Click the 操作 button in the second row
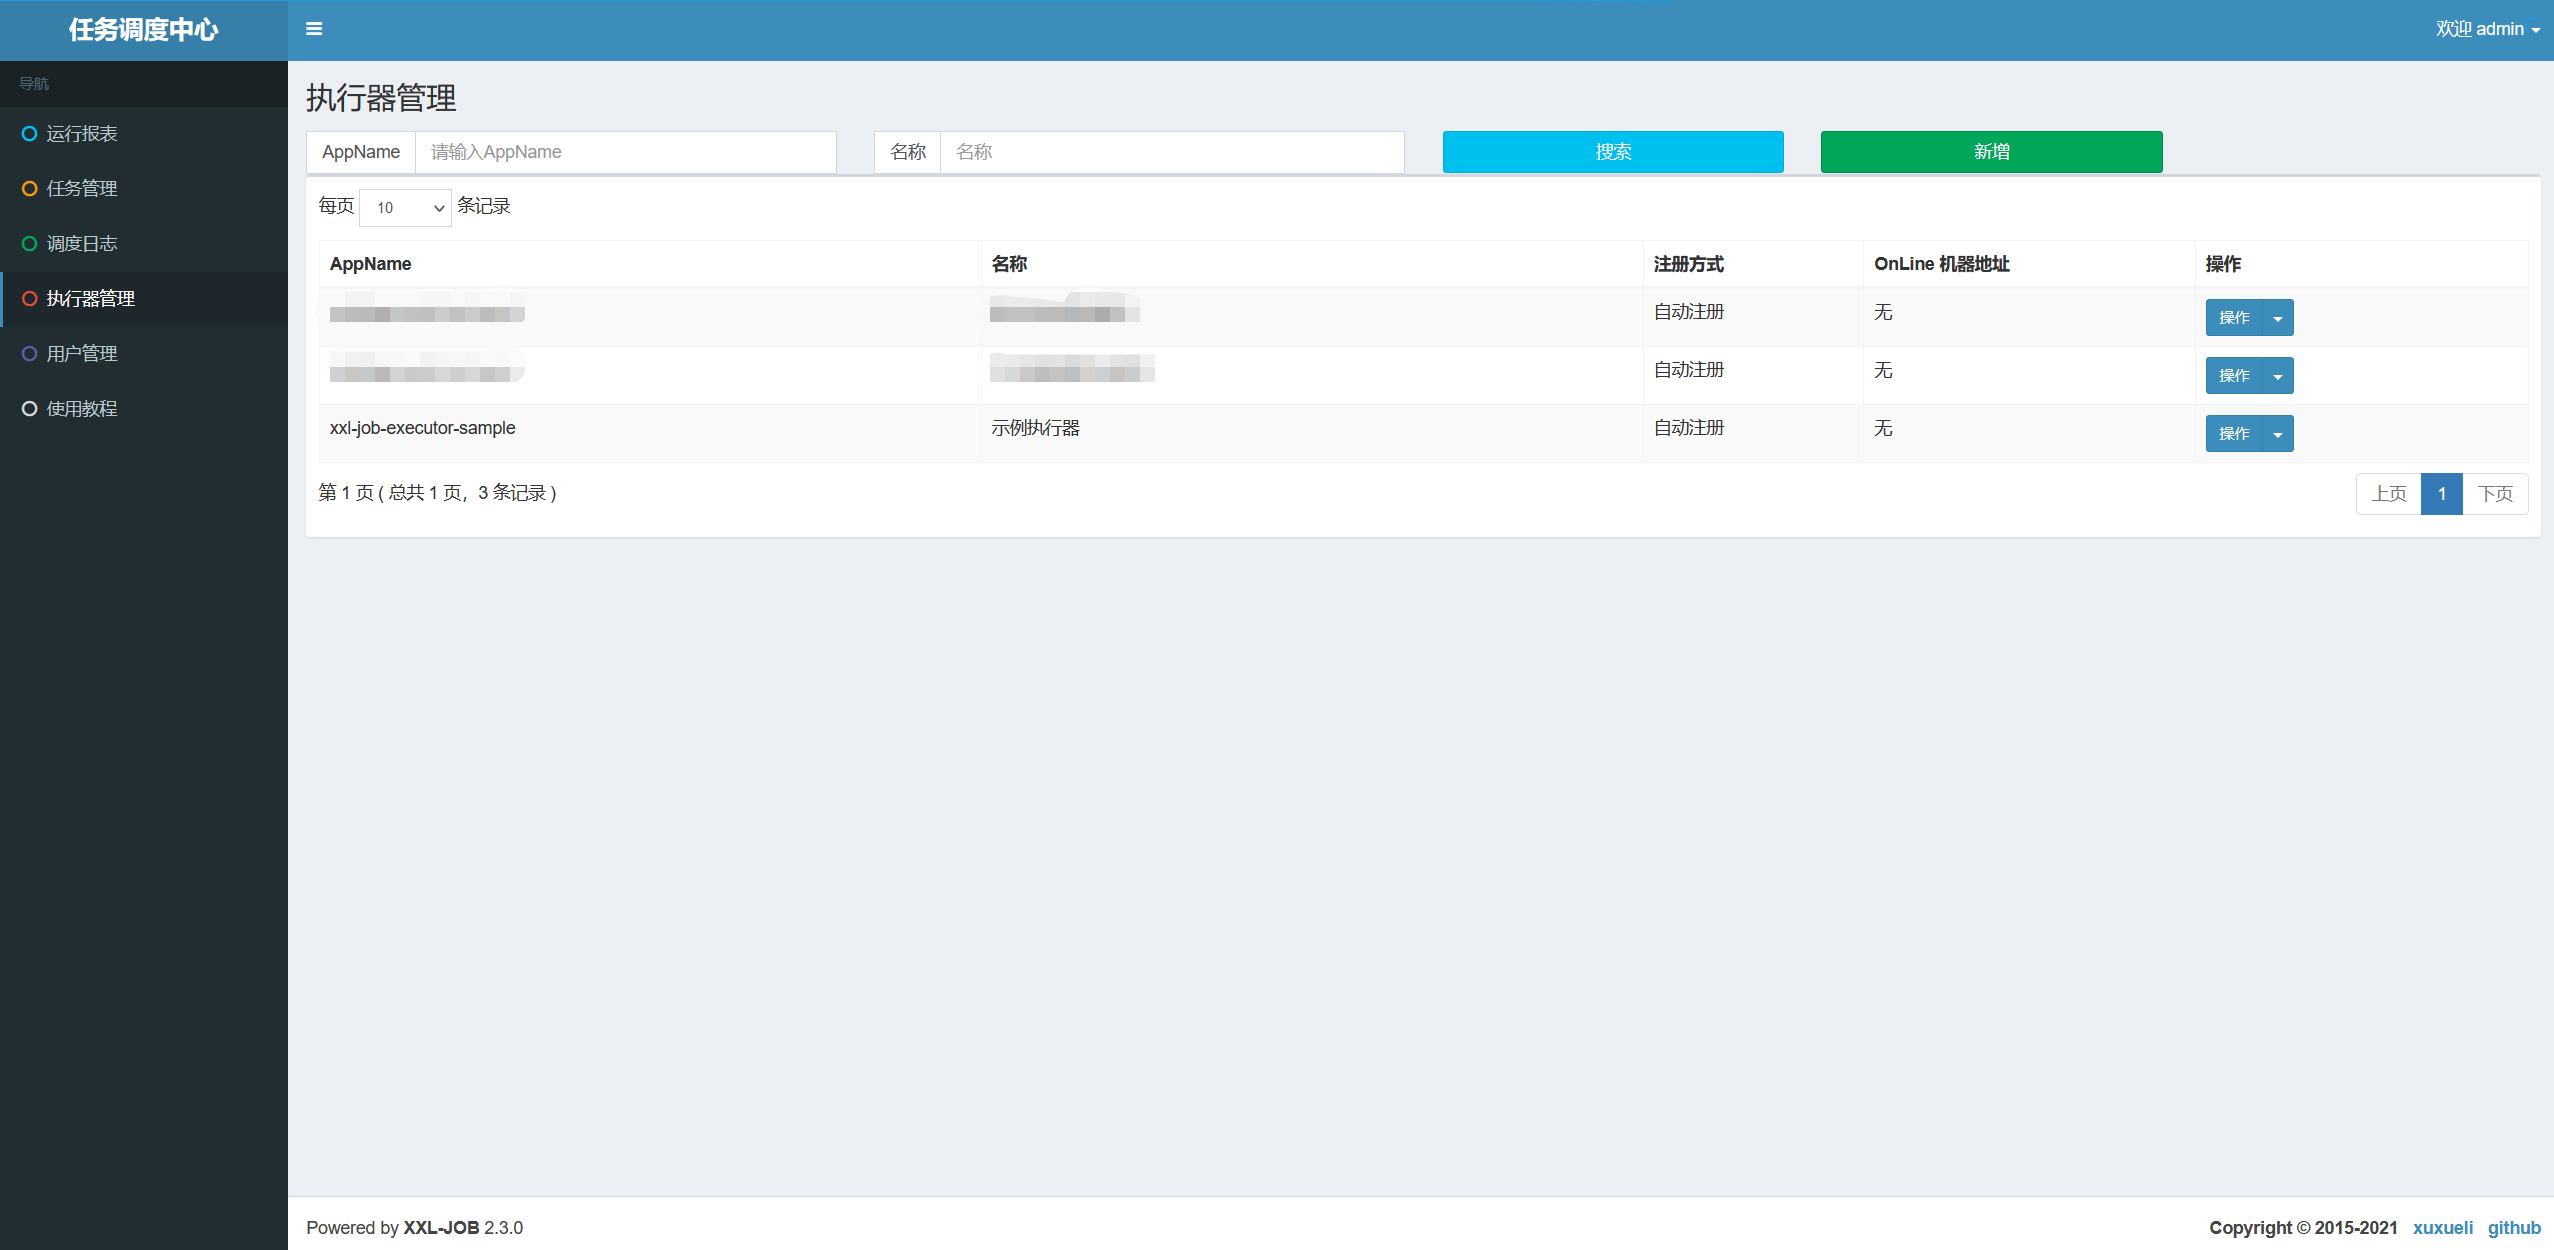The height and width of the screenshot is (1250, 2554). [2233, 376]
